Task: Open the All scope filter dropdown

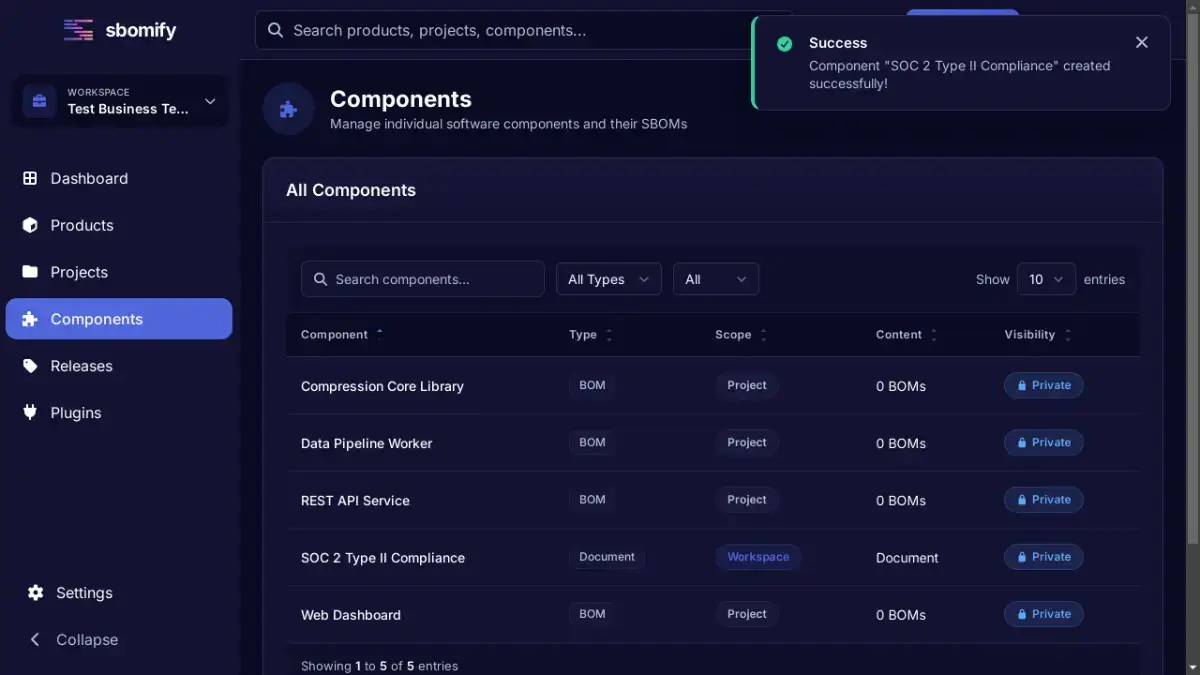Action: click(716, 279)
